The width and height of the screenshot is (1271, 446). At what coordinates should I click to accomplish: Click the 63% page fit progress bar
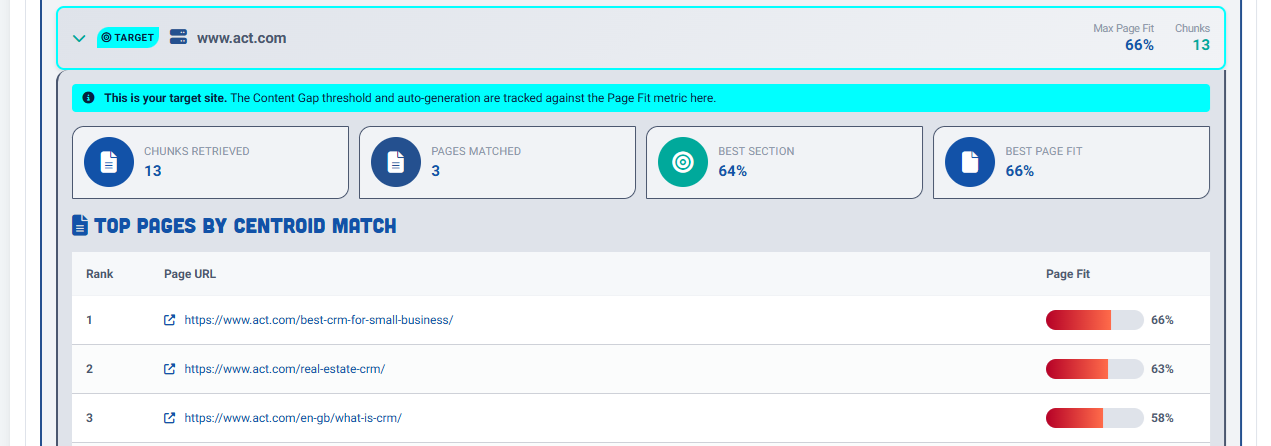coord(1095,369)
